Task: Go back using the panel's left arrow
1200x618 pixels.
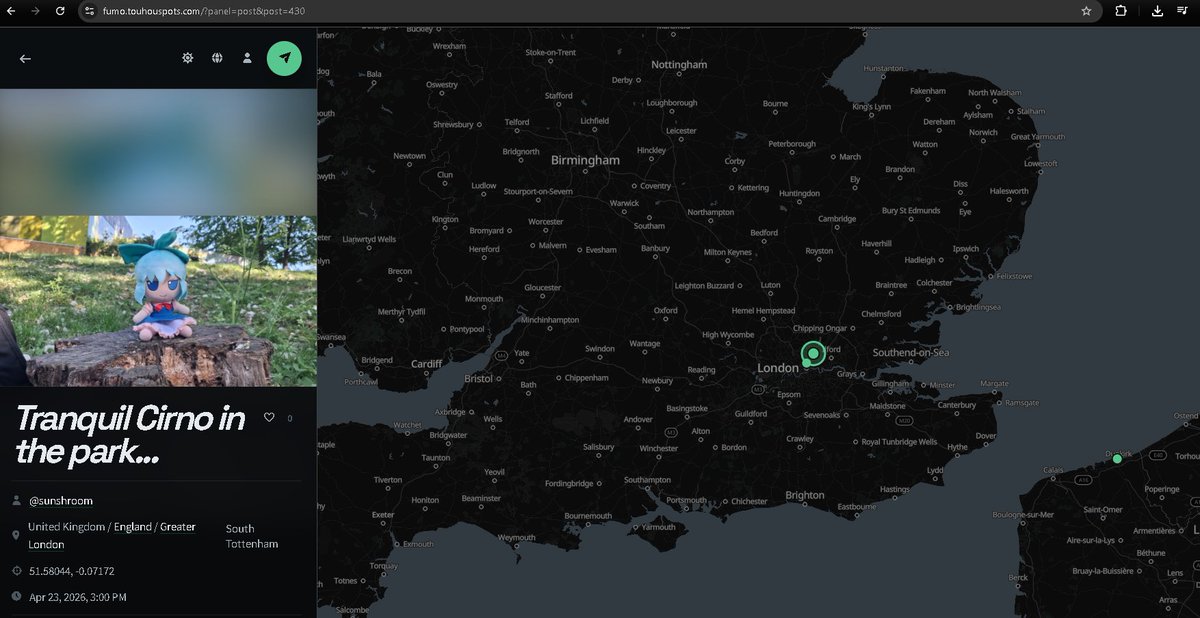Action: (25, 59)
